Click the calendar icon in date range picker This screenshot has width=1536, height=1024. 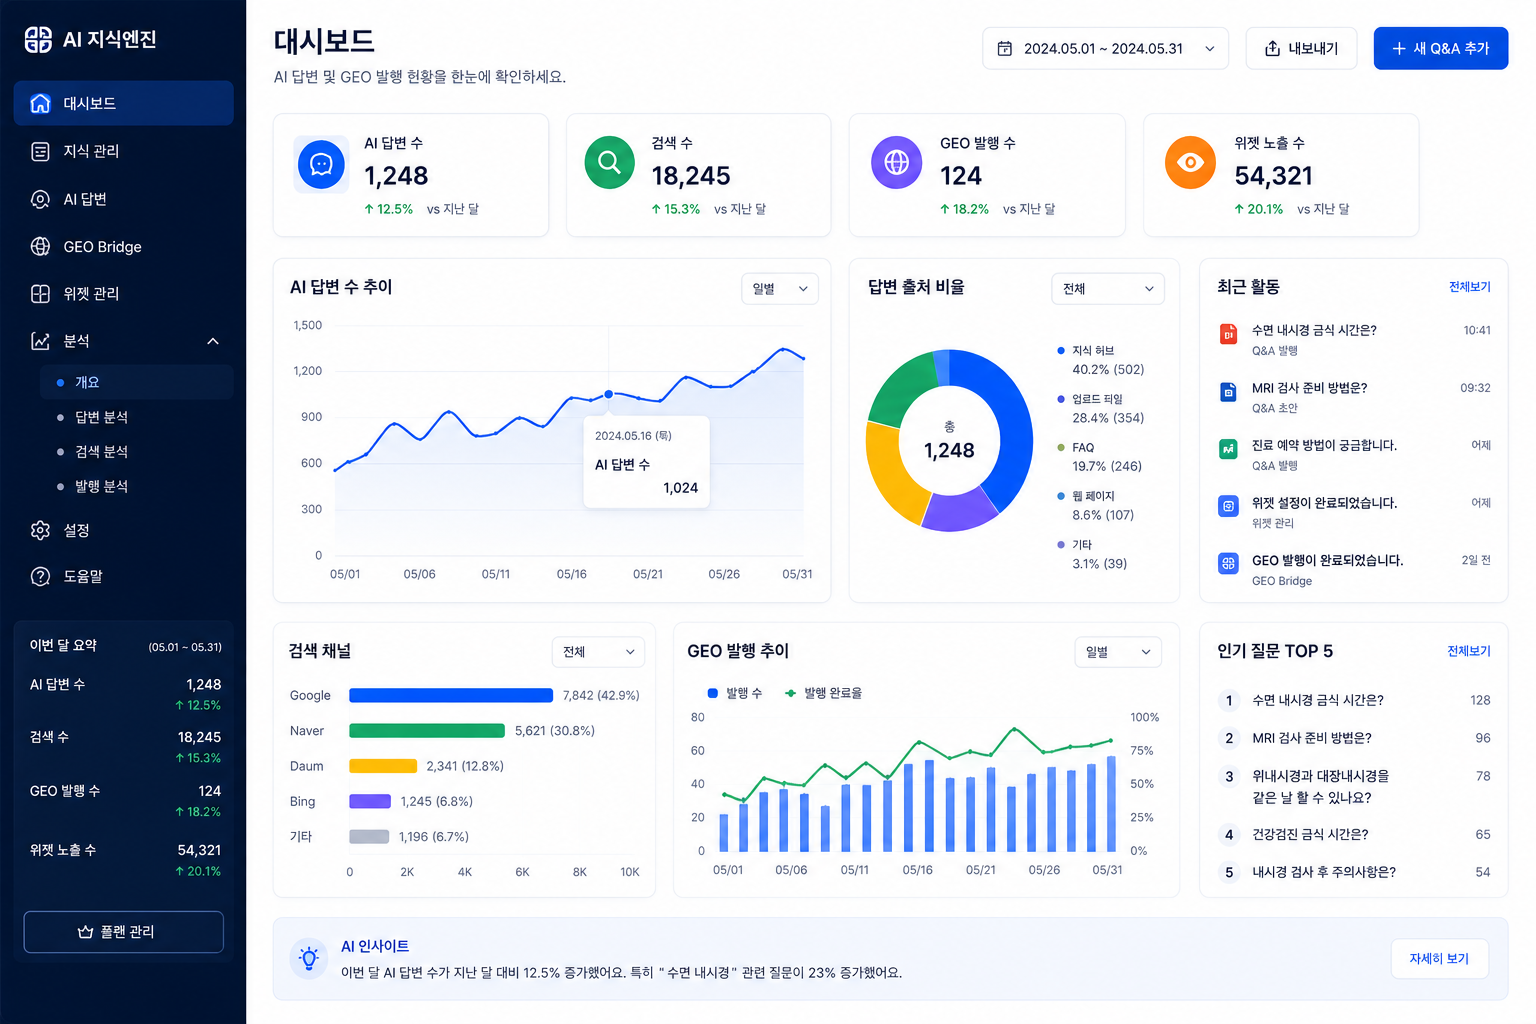point(1005,48)
